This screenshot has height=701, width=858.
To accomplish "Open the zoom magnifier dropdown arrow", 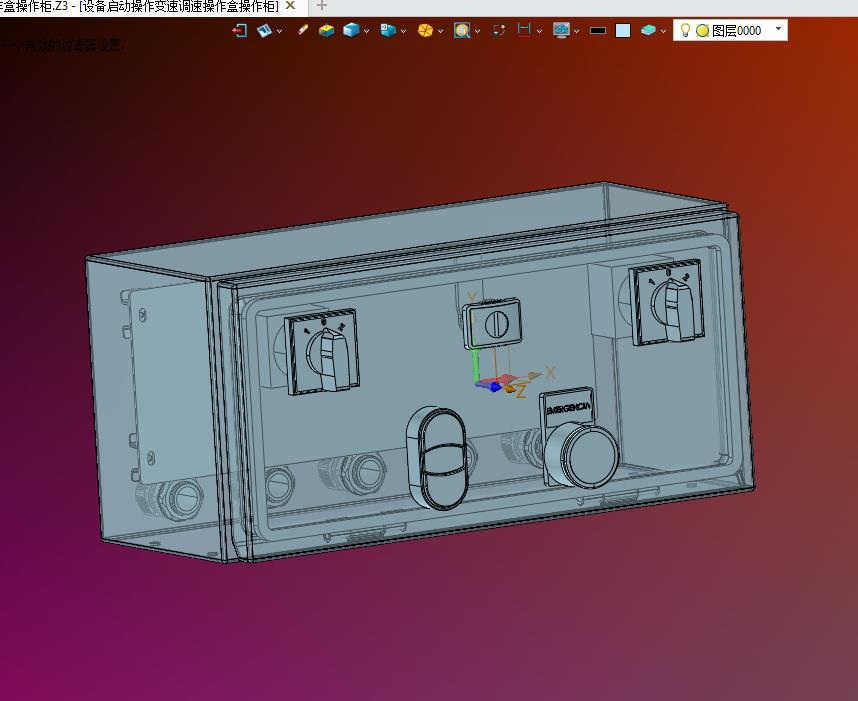I will point(477,31).
